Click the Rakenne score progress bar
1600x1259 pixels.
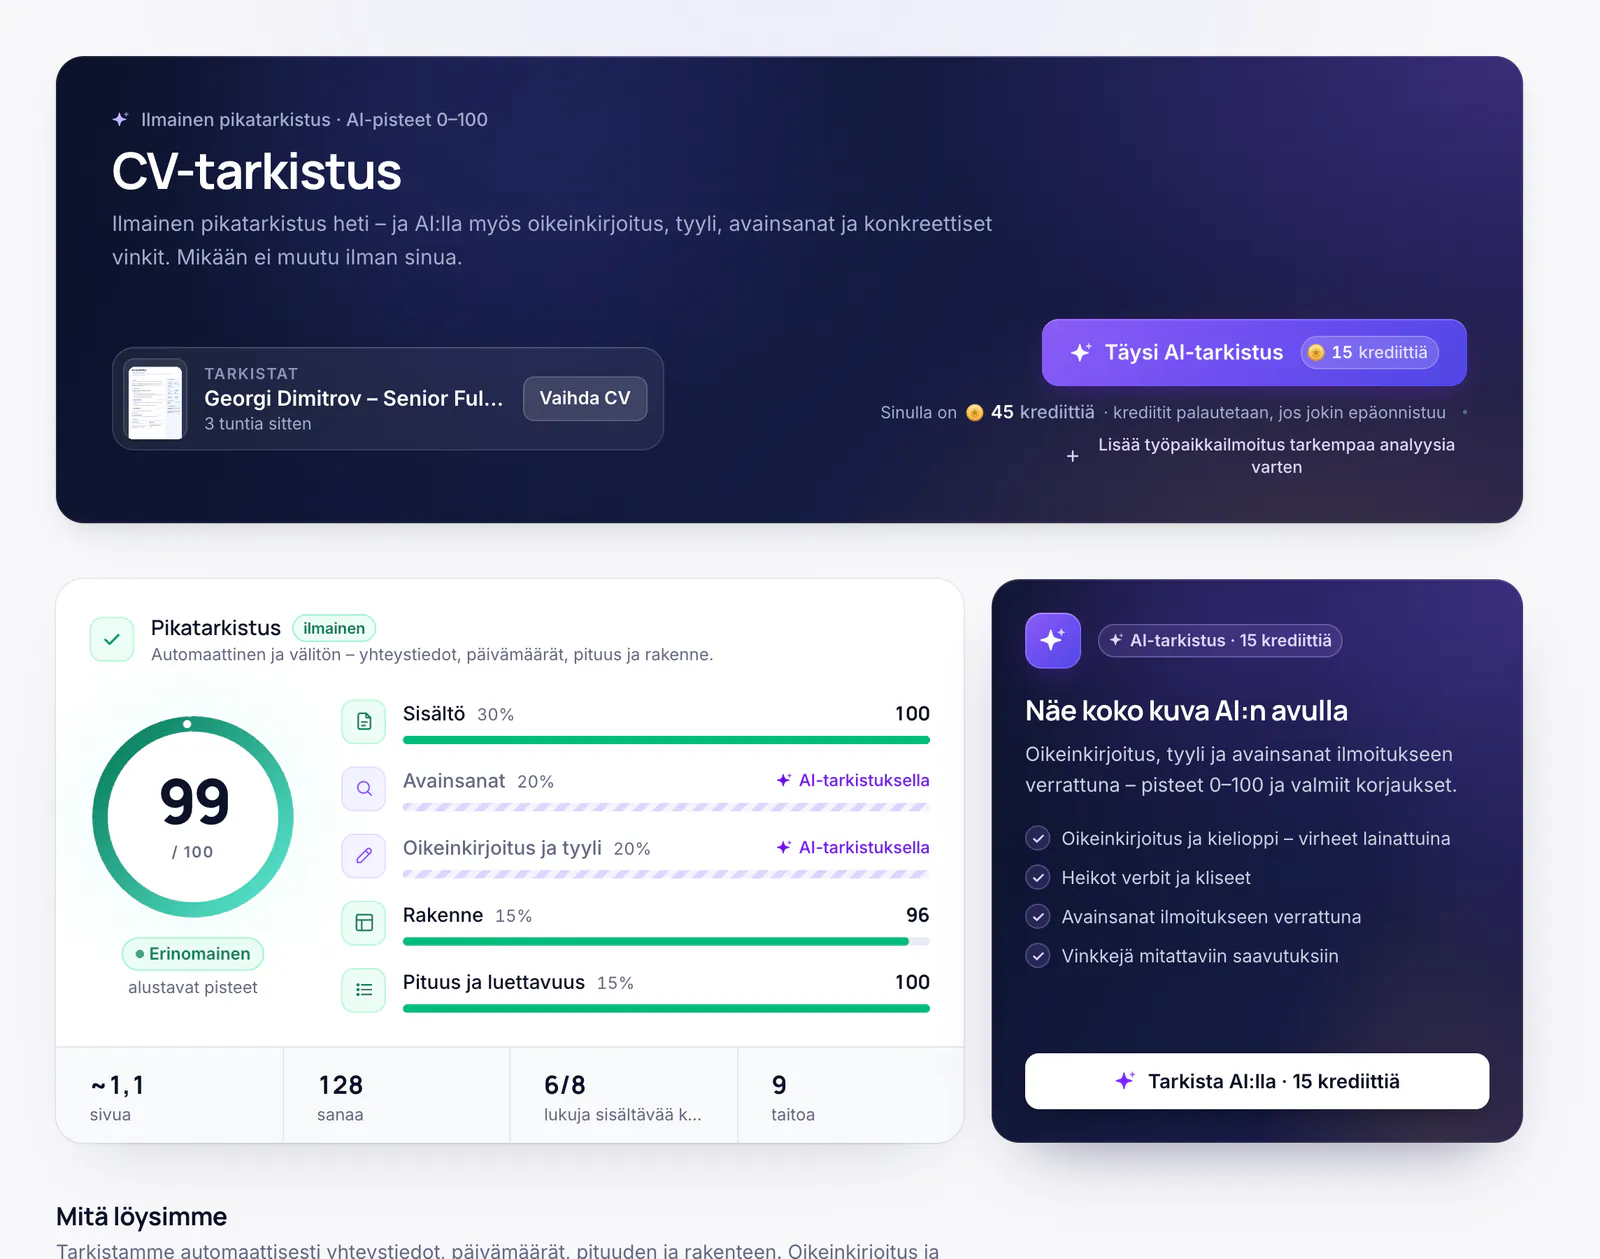[x=666, y=941]
